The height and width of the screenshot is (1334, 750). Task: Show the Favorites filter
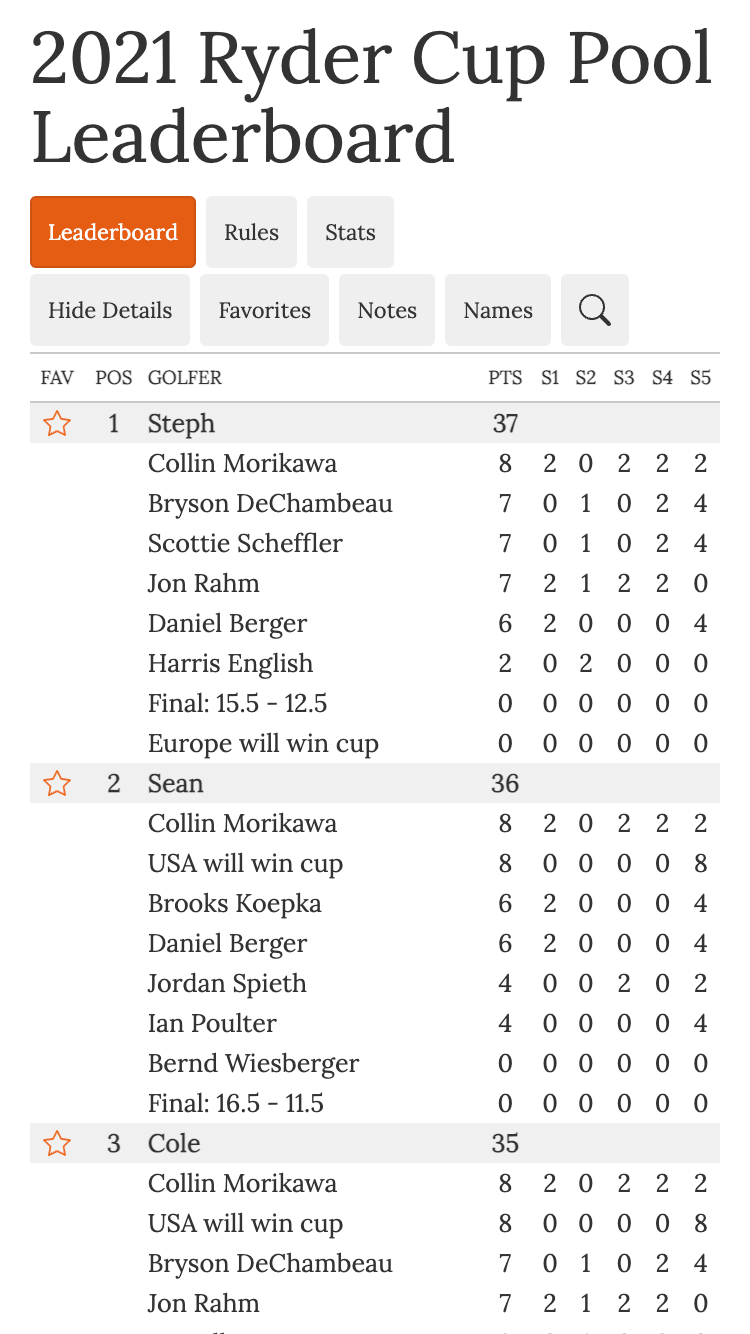pyautogui.click(x=264, y=310)
